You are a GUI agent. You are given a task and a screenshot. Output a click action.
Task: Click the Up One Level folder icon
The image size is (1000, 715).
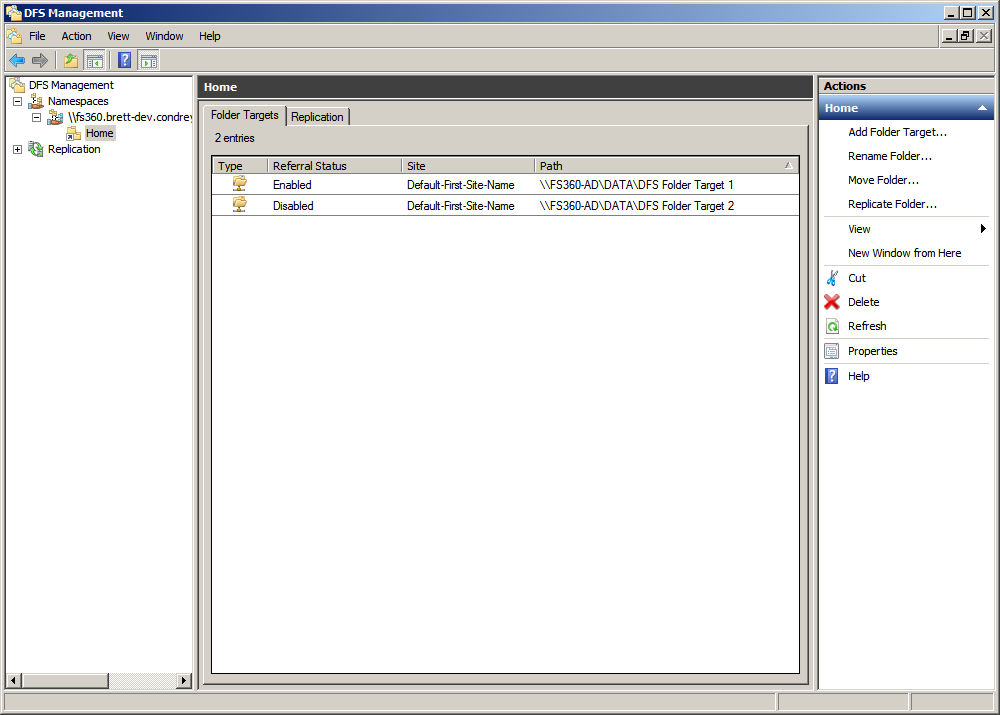coord(70,61)
